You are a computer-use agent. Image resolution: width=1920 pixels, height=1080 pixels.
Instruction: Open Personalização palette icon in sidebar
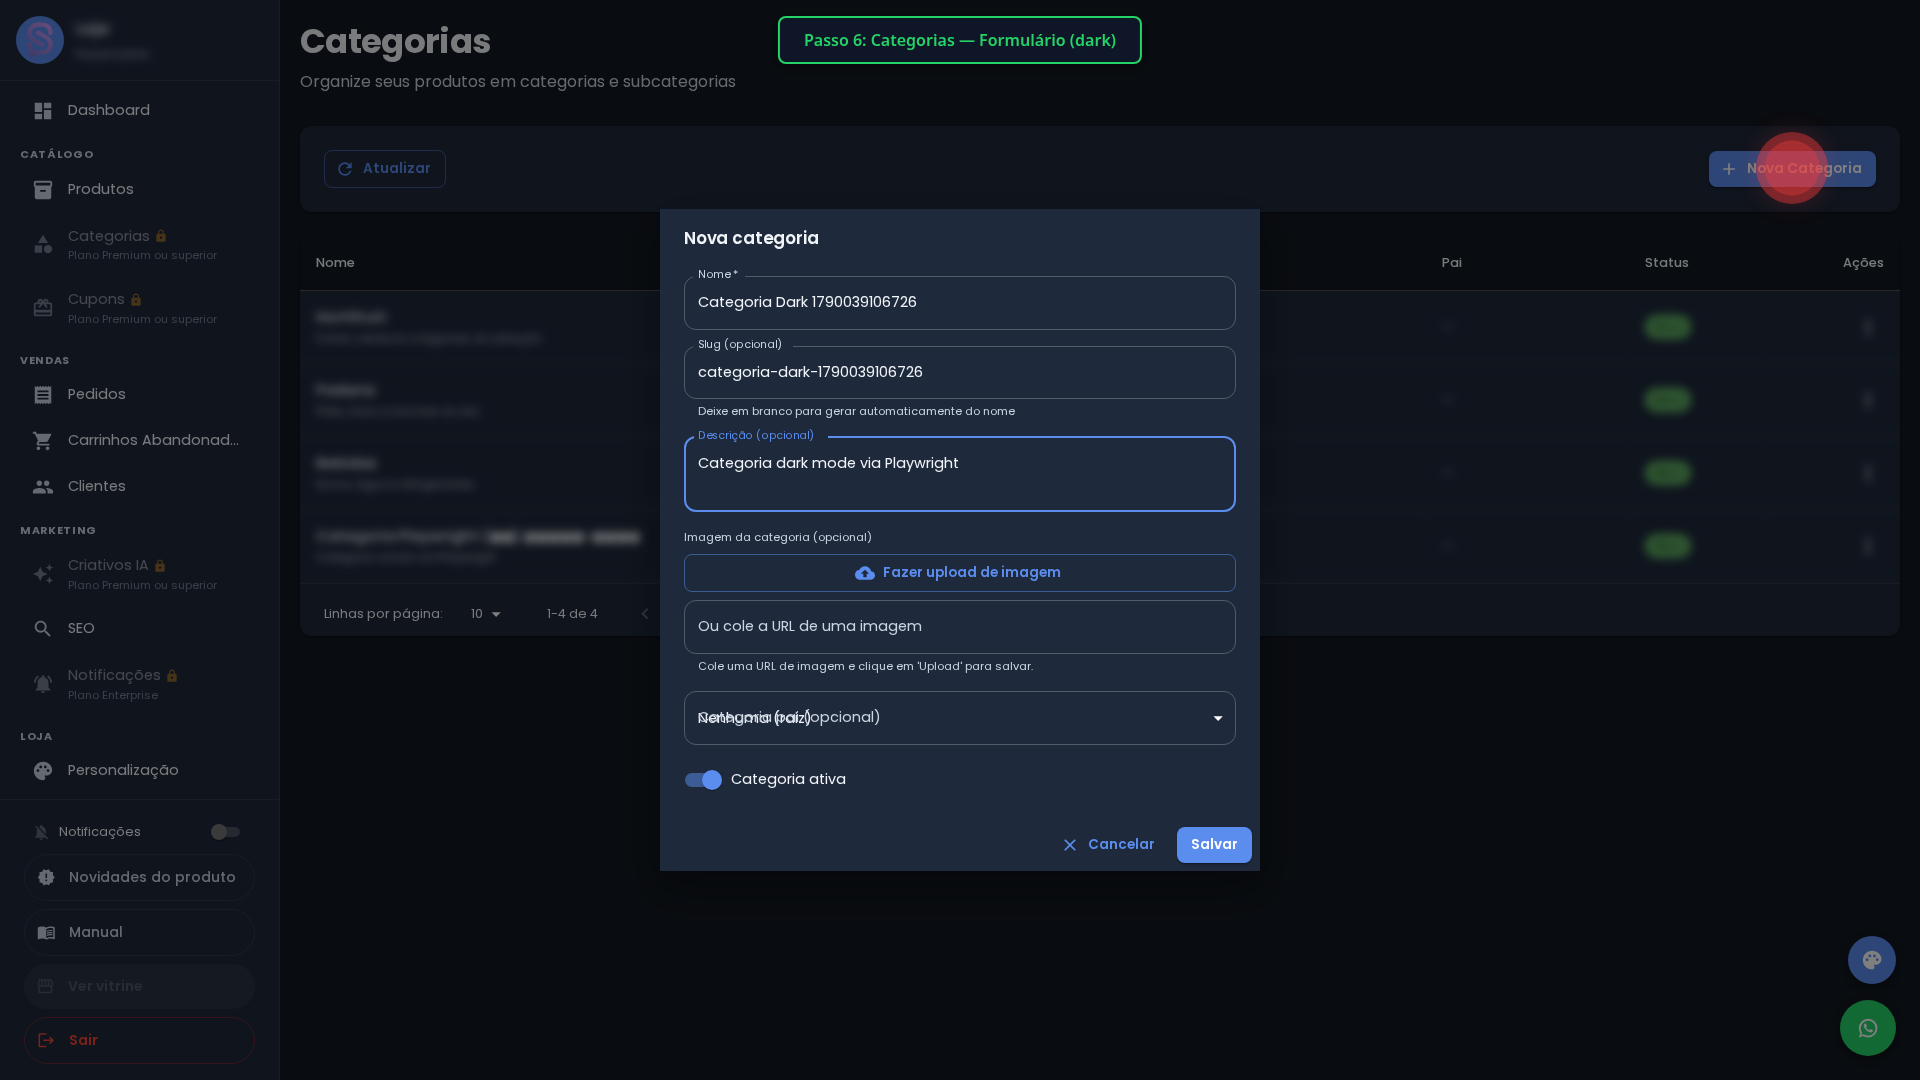tap(43, 770)
